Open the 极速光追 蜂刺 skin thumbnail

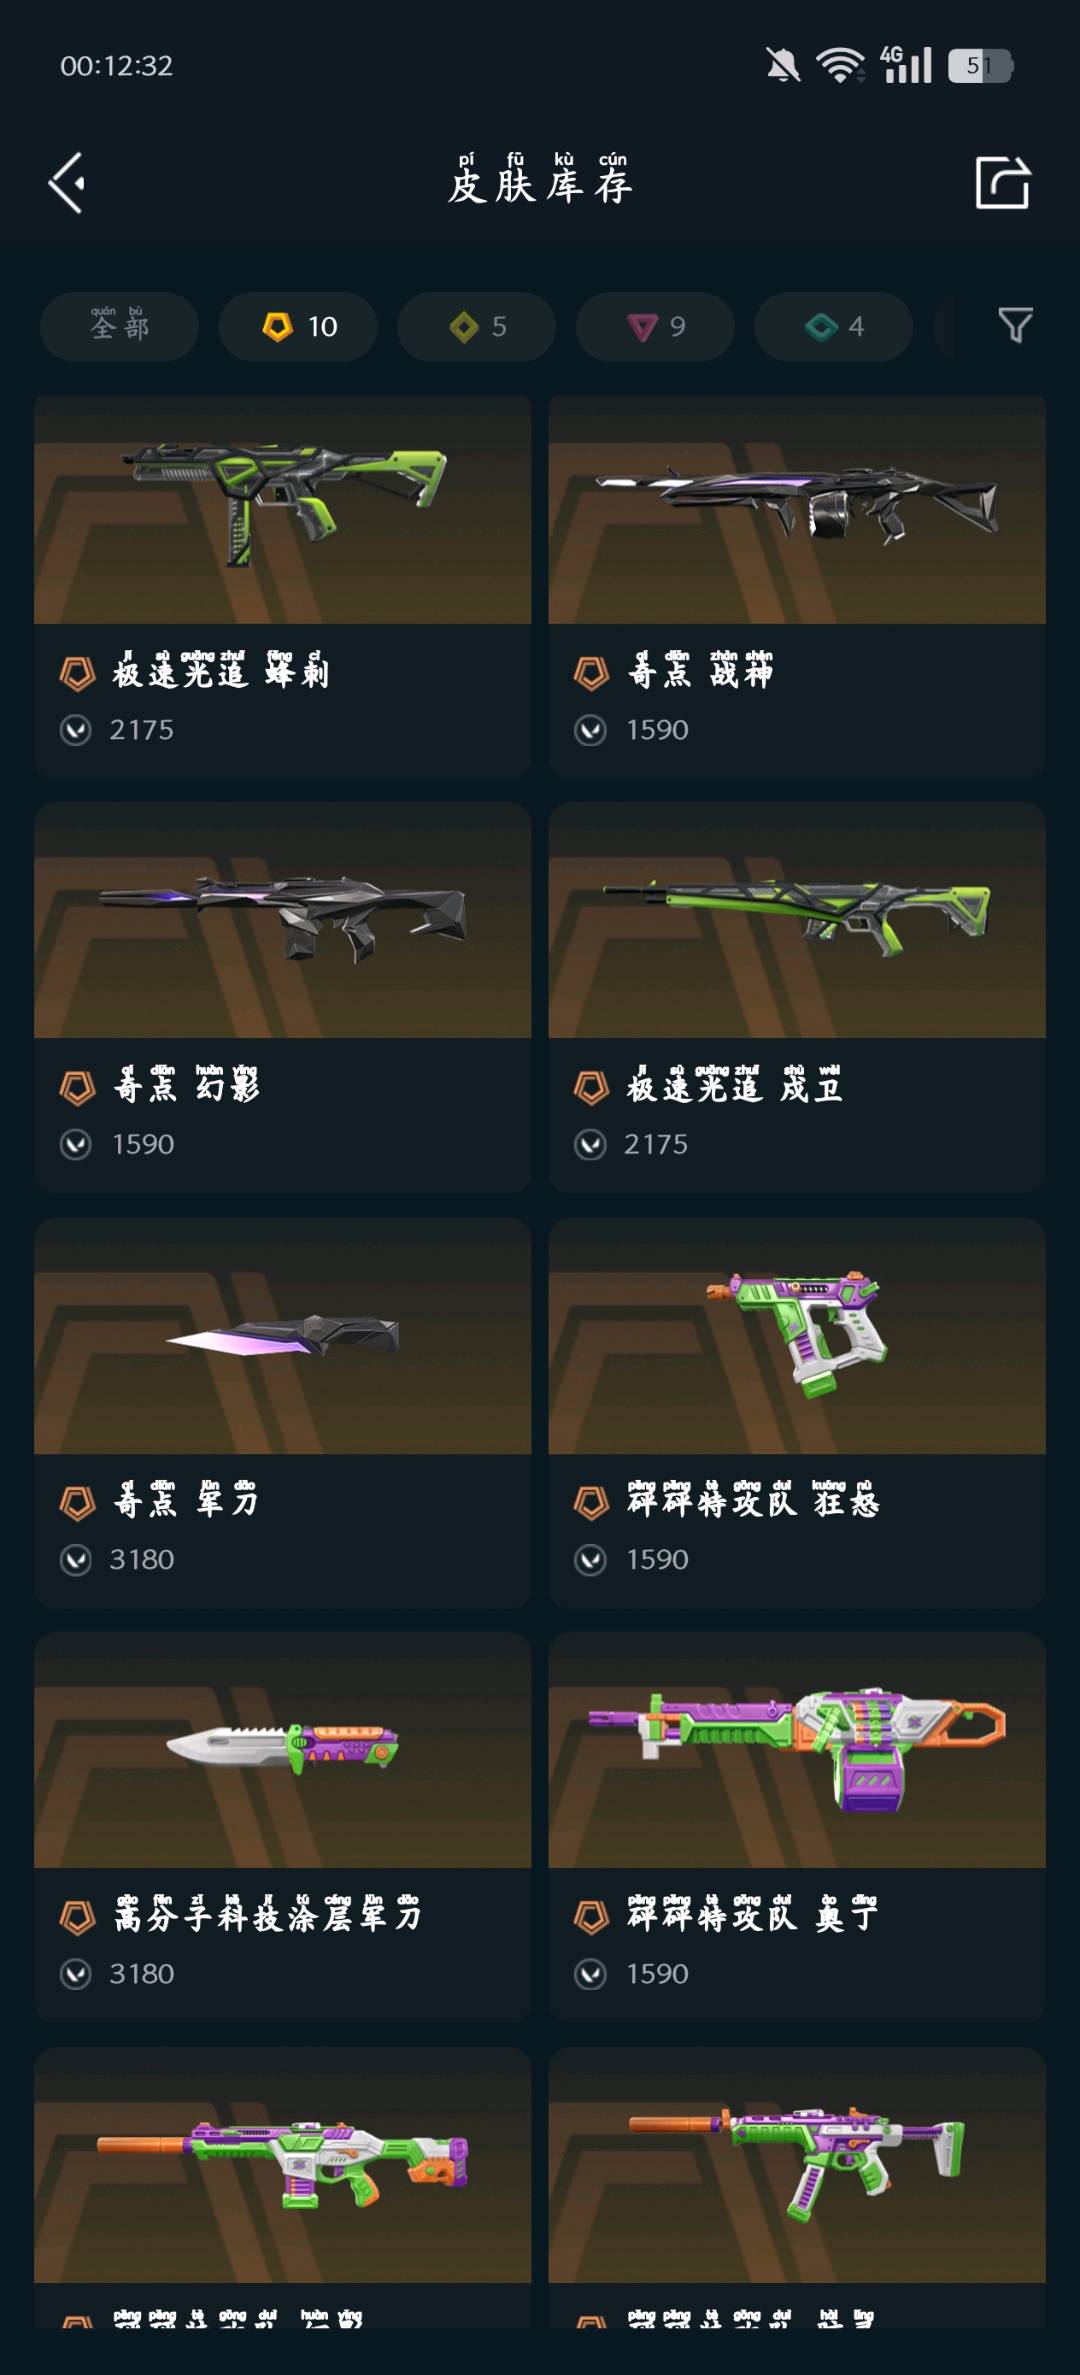coord(282,509)
